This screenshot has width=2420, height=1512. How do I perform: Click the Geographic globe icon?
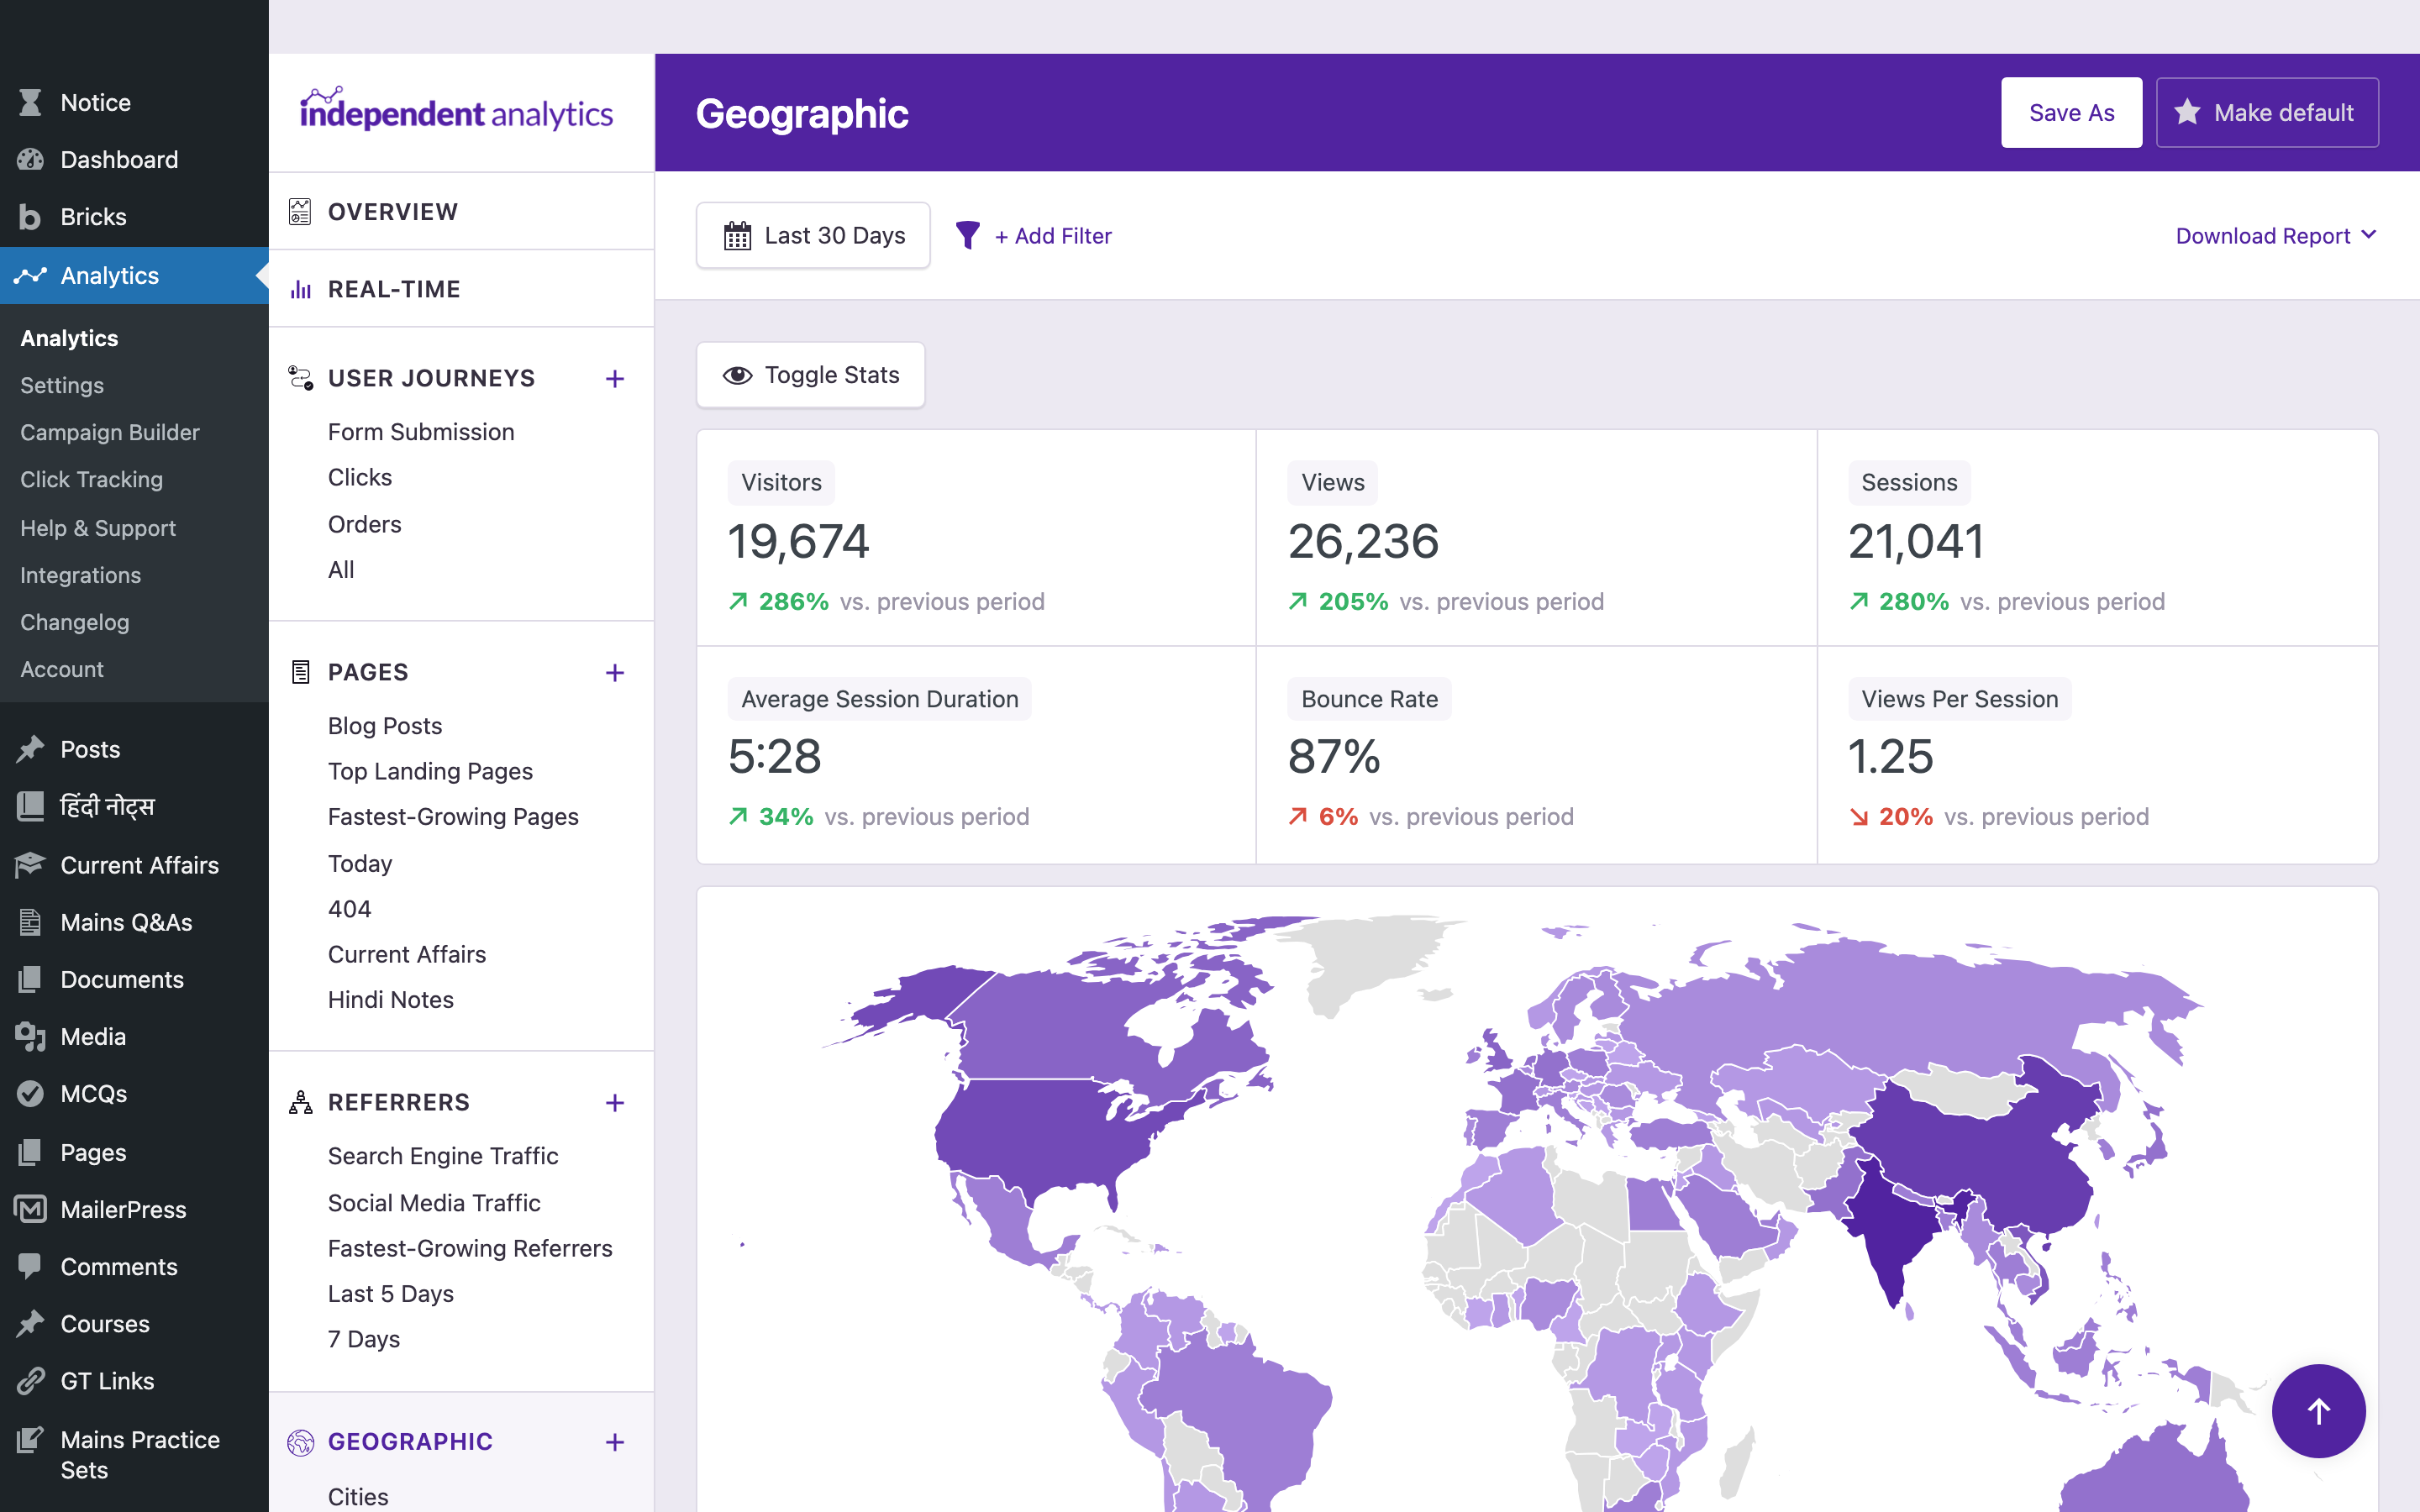click(300, 1442)
